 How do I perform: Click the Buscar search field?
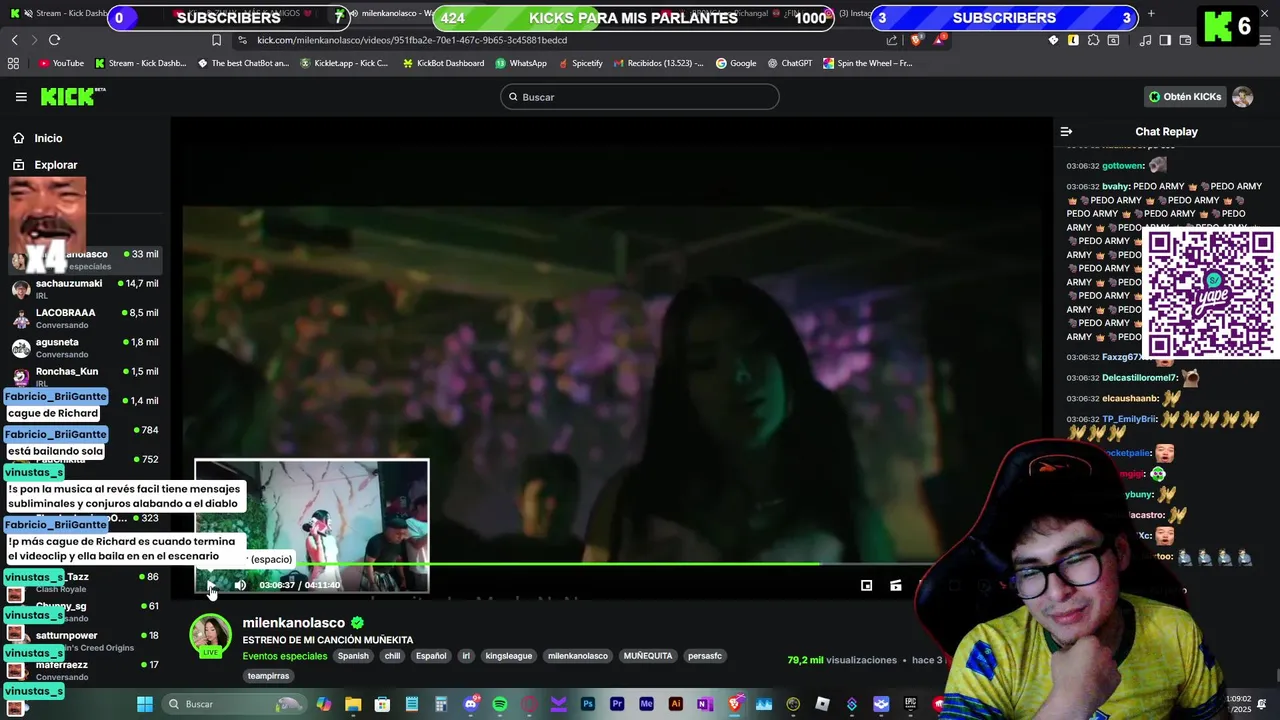click(x=640, y=97)
